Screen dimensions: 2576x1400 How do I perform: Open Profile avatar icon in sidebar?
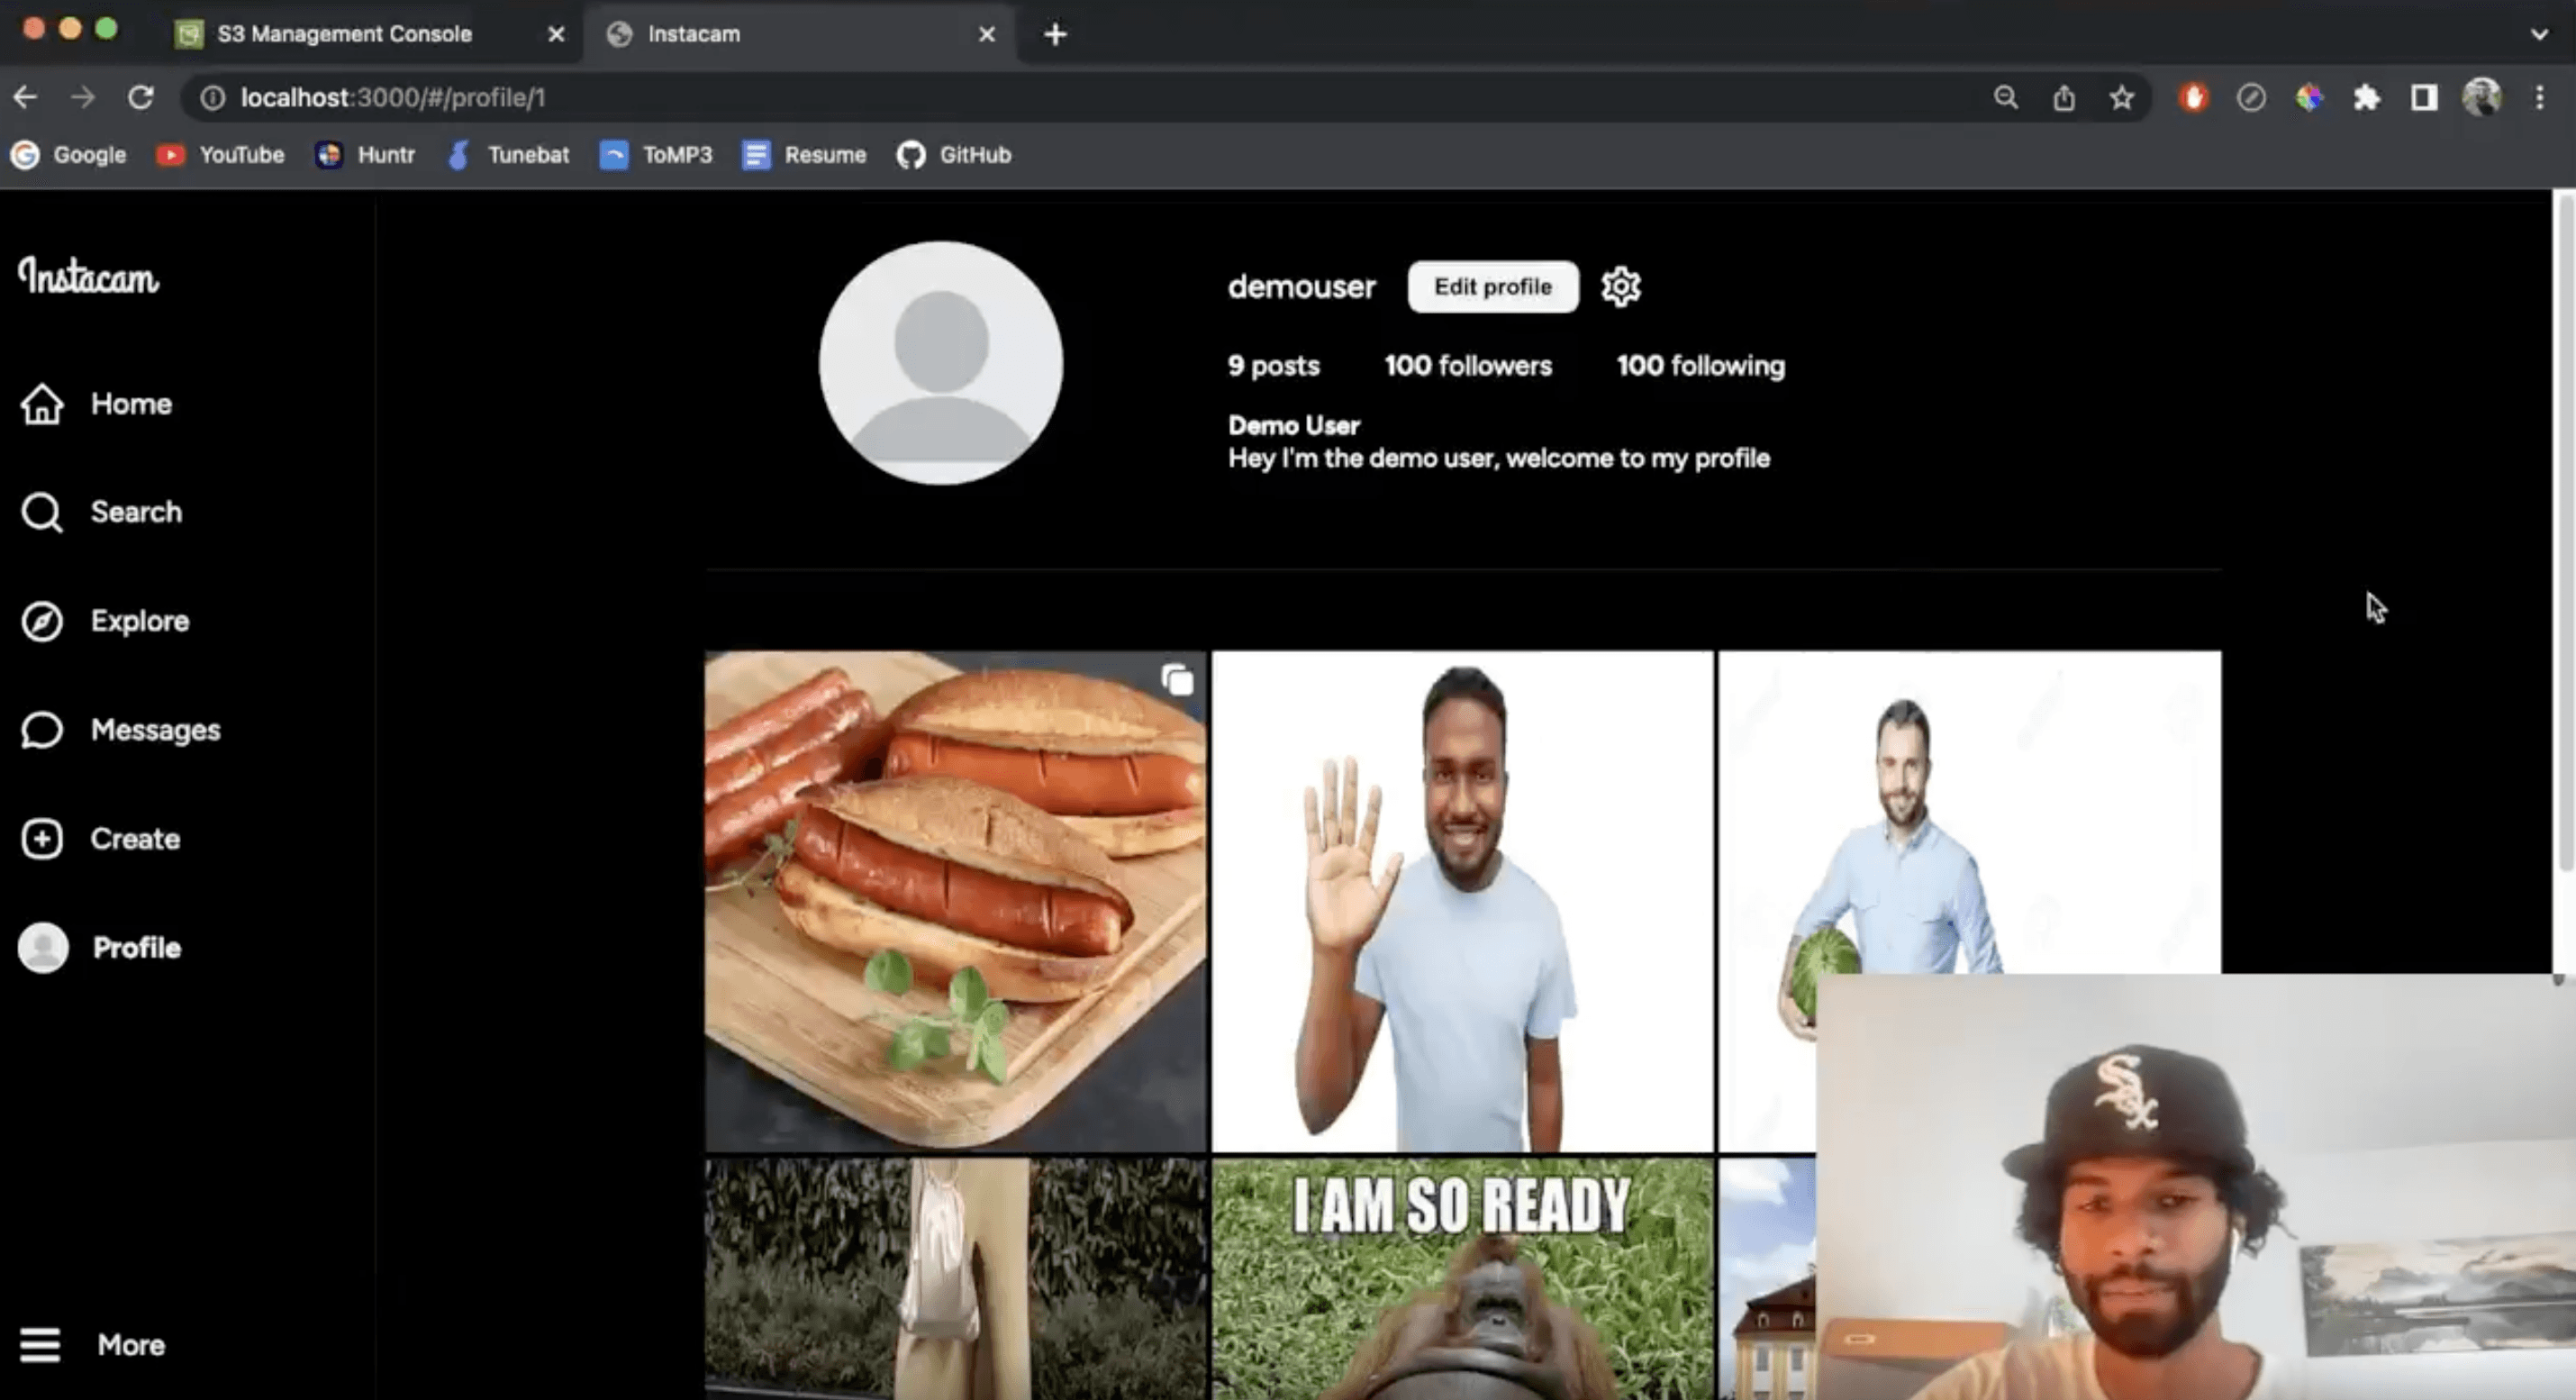click(43, 948)
